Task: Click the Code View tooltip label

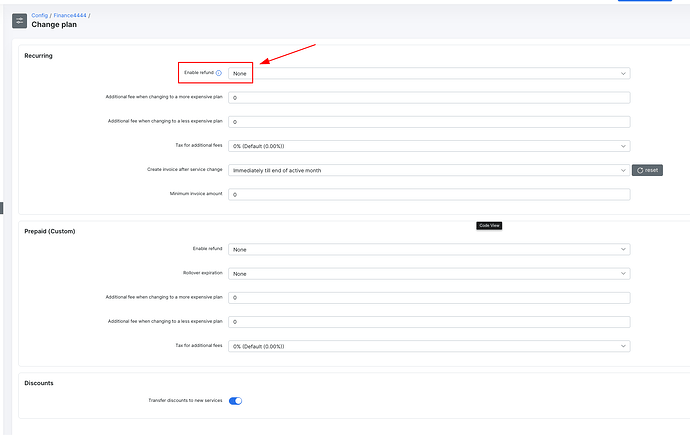Action: [489, 226]
